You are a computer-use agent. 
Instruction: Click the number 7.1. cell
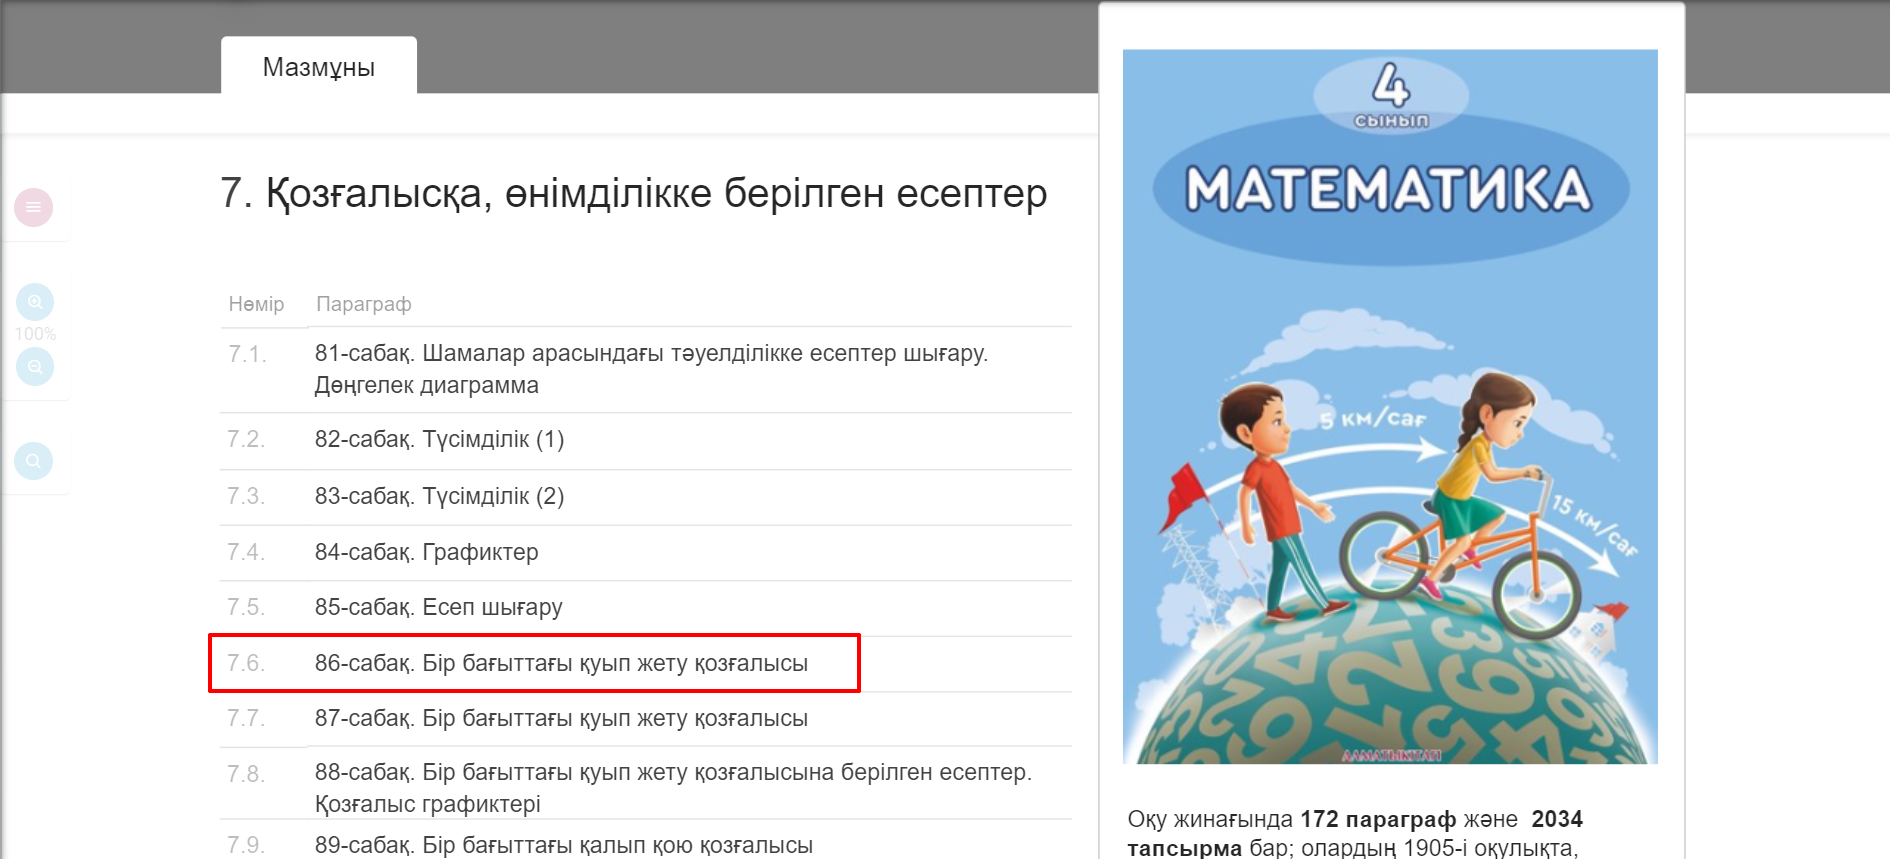click(x=247, y=354)
